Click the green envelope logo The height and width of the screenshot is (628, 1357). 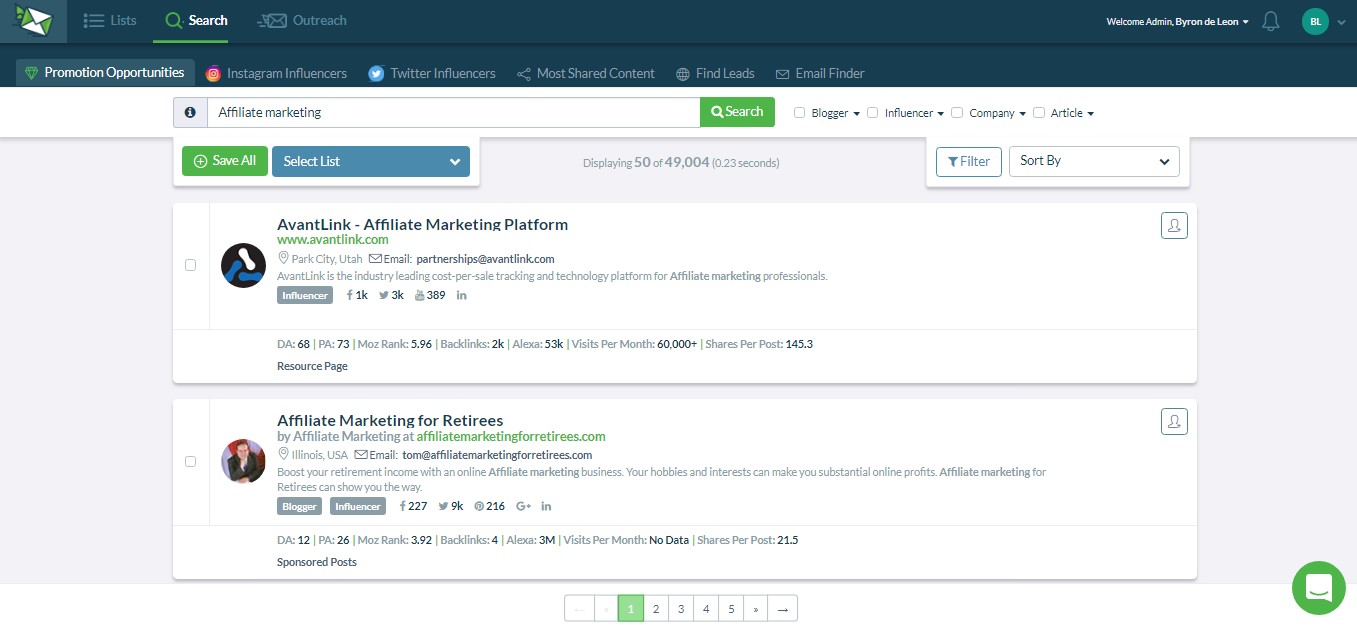coord(33,21)
